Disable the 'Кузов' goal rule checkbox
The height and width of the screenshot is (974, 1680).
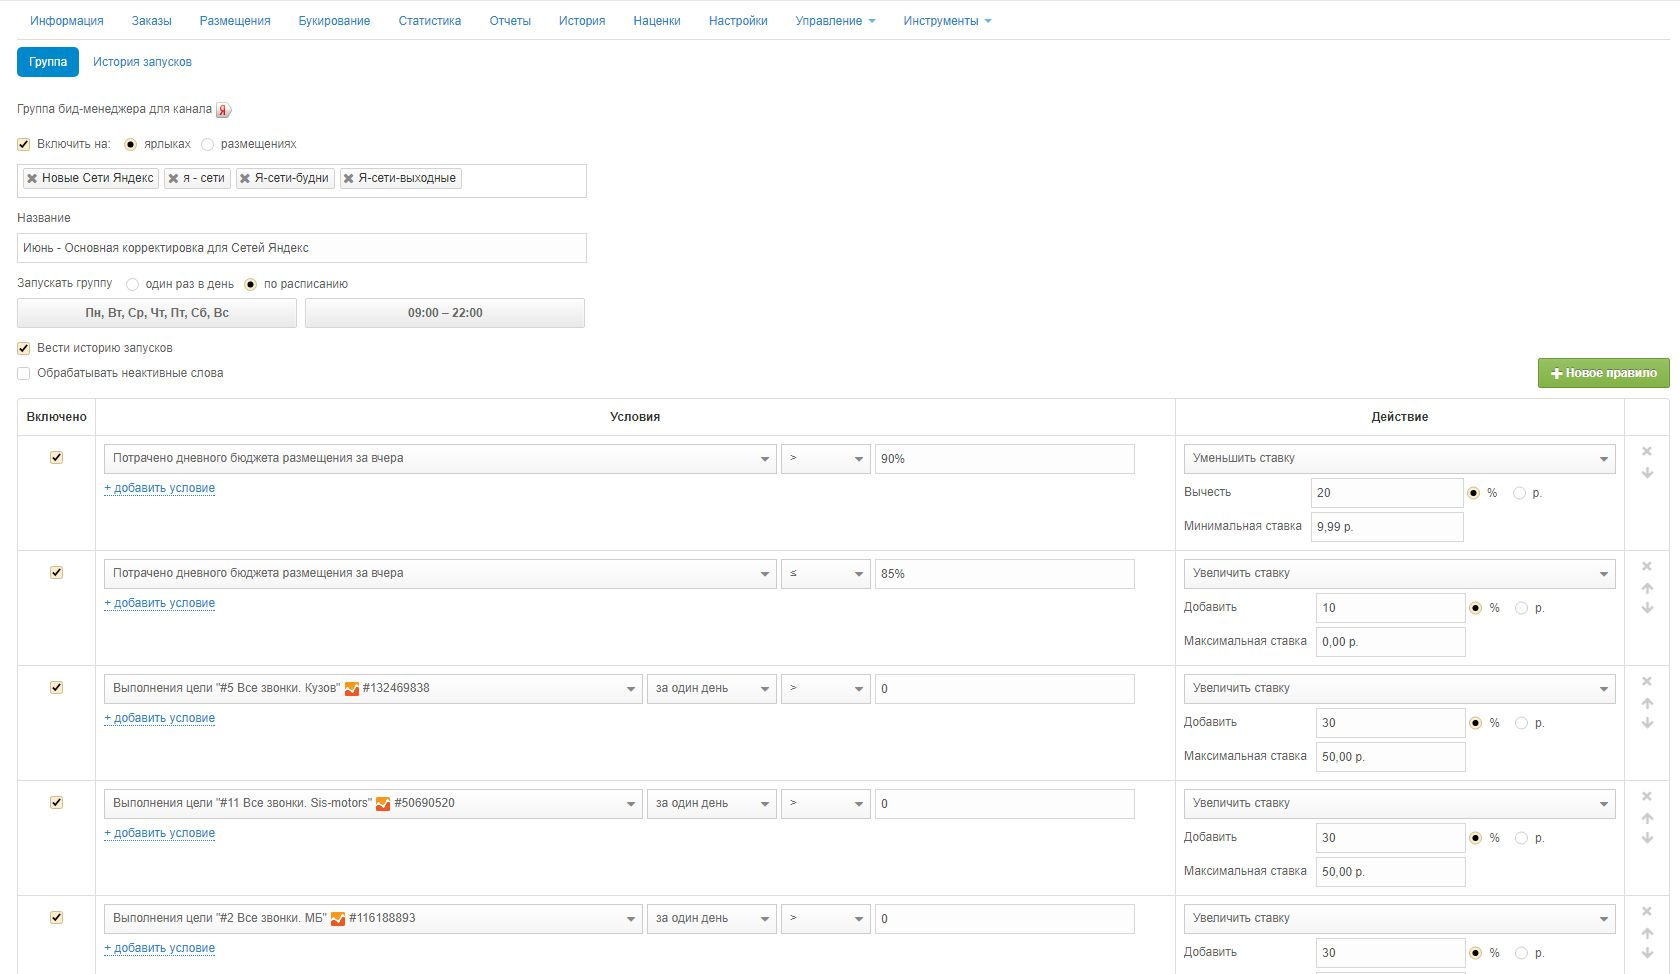pos(57,687)
